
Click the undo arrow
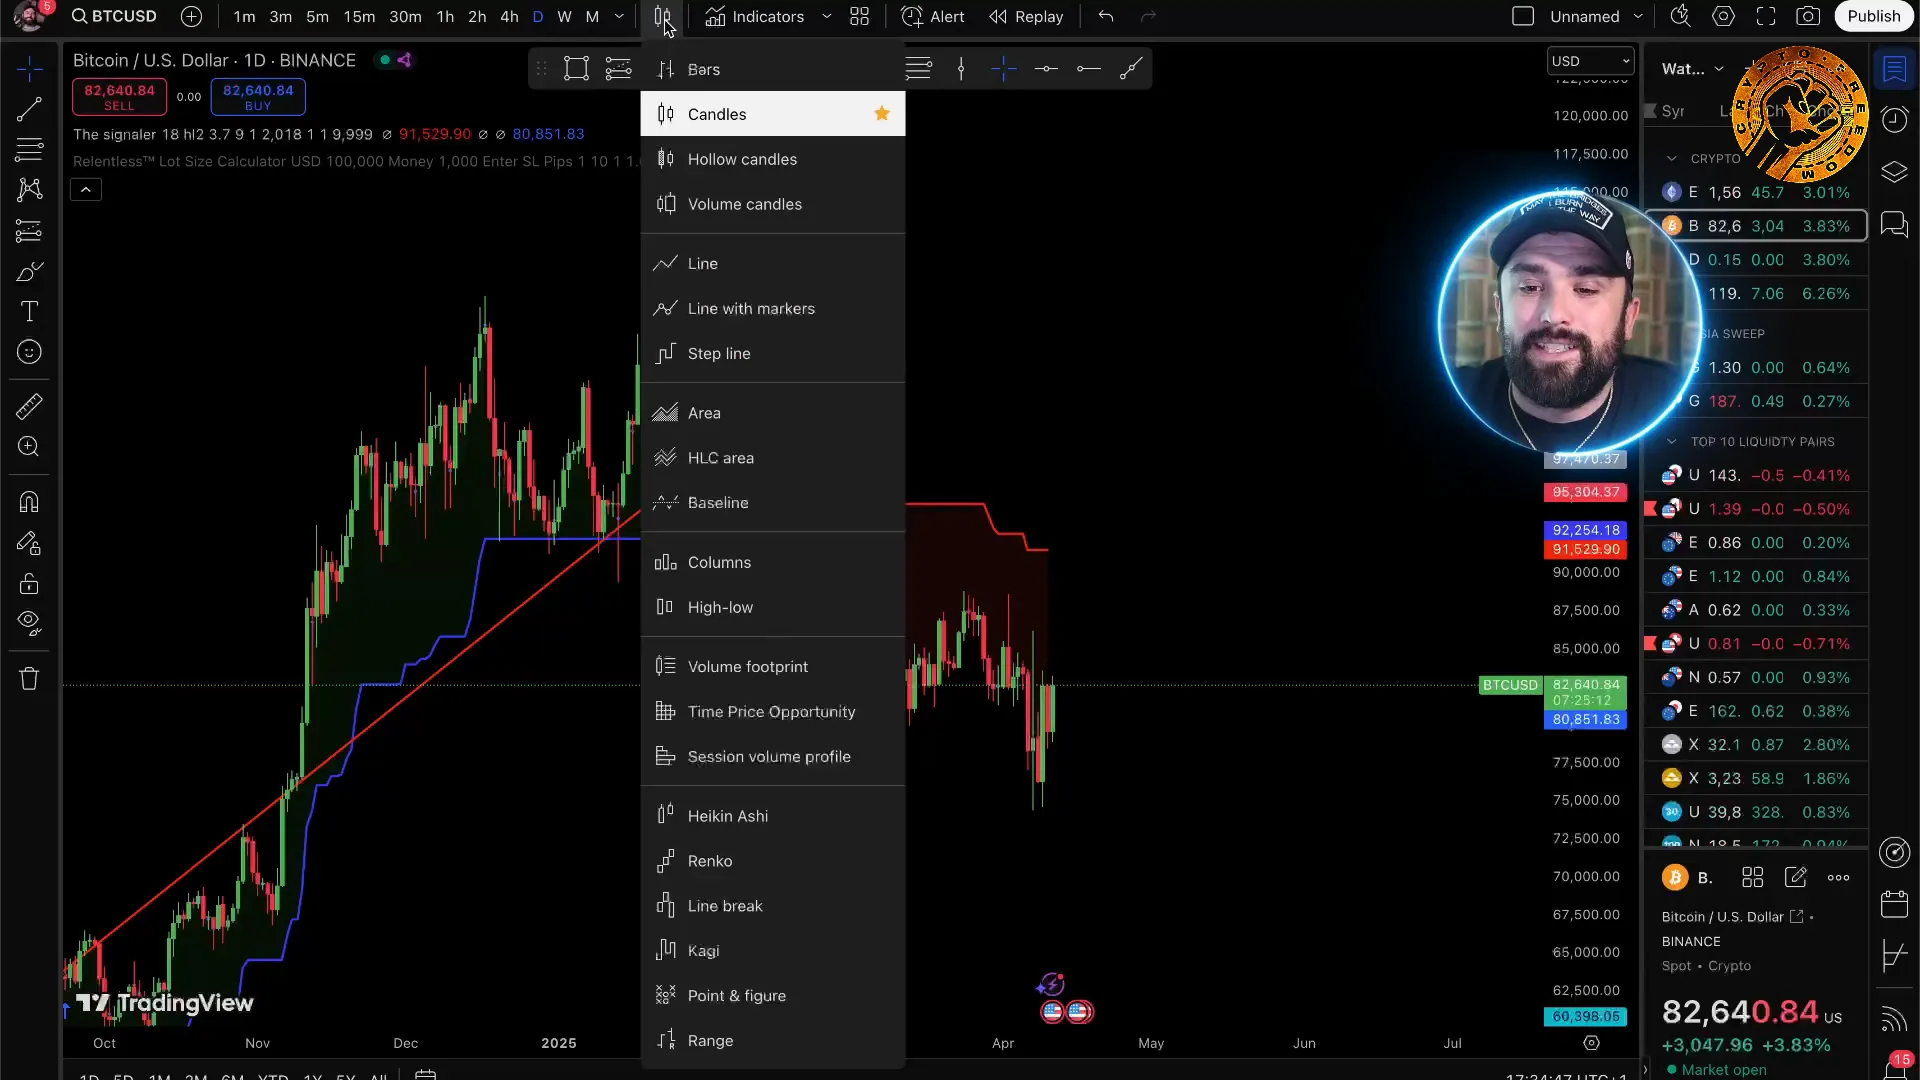pos(1105,17)
